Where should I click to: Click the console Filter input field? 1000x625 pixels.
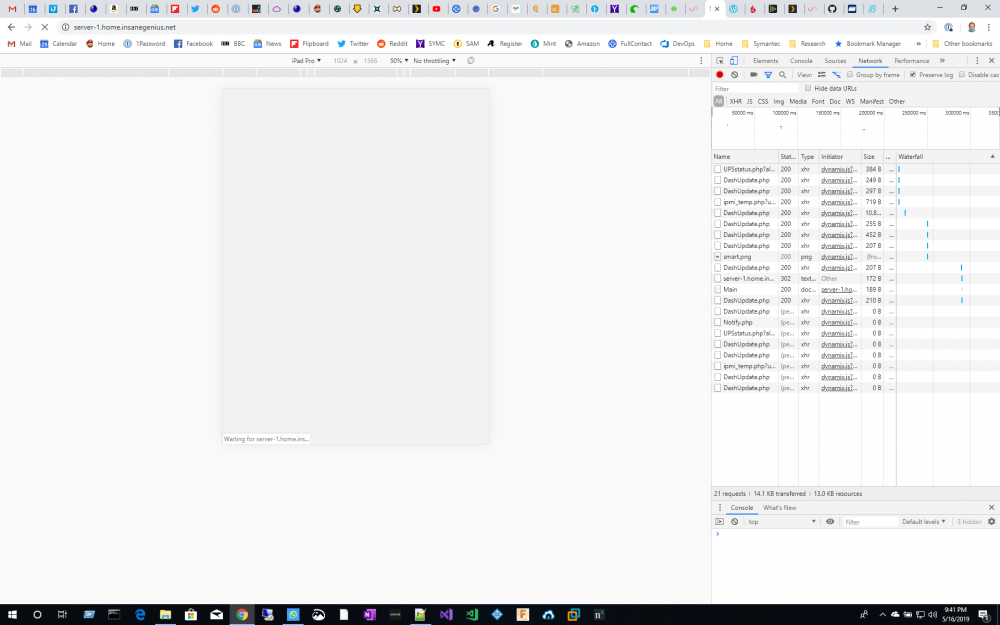(x=870, y=522)
